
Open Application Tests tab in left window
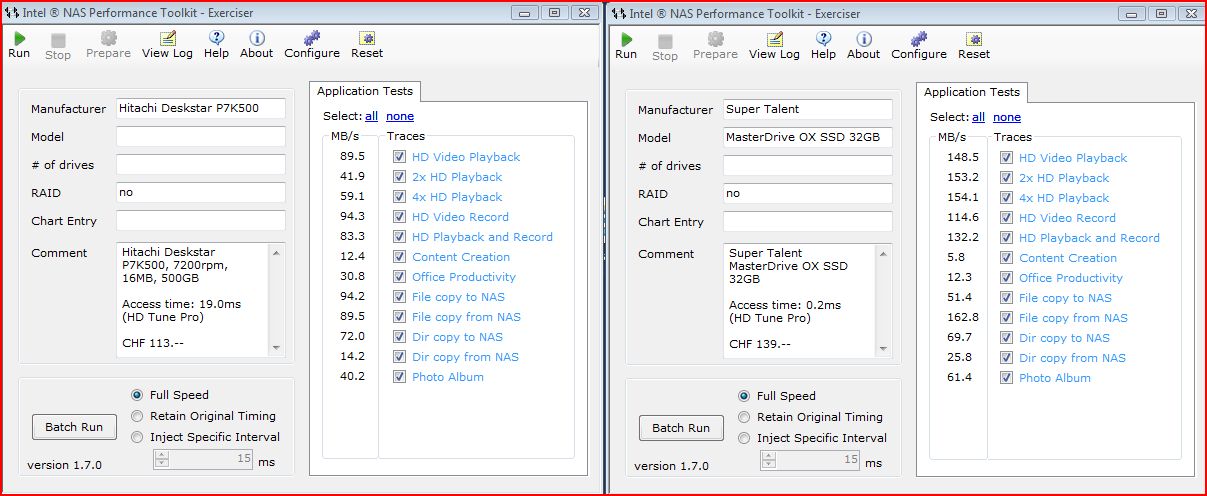click(x=365, y=91)
